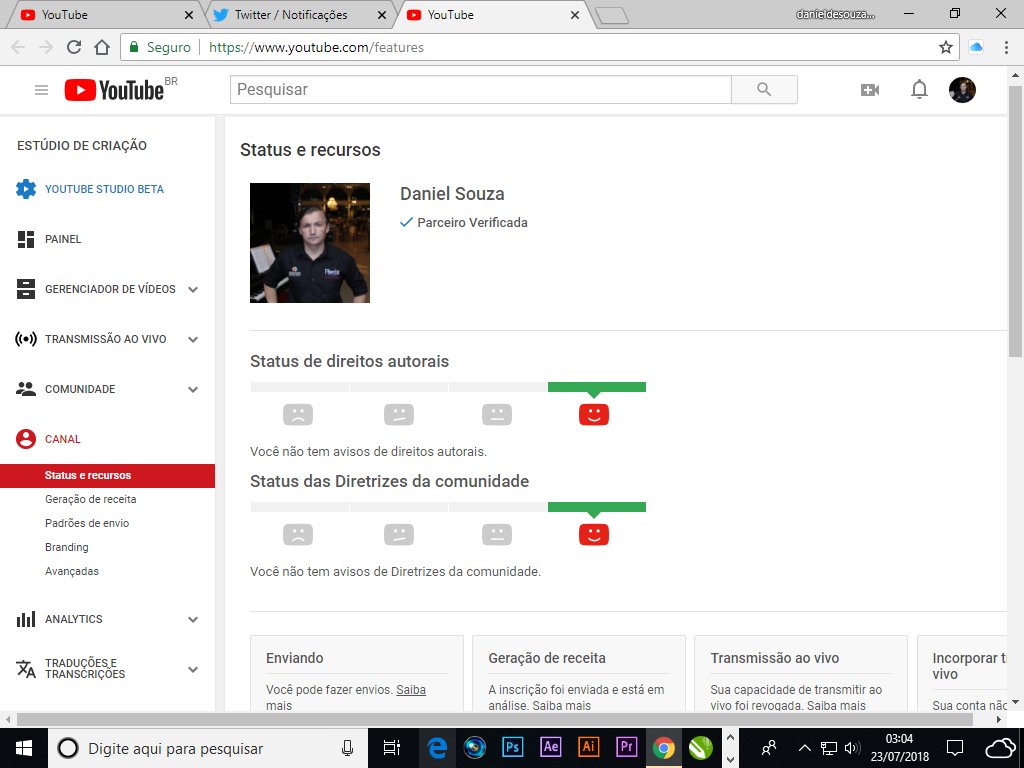Expand Gerenciador de Vídeos section
This screenshot has height=768, width=1024.
coord(193,289)
